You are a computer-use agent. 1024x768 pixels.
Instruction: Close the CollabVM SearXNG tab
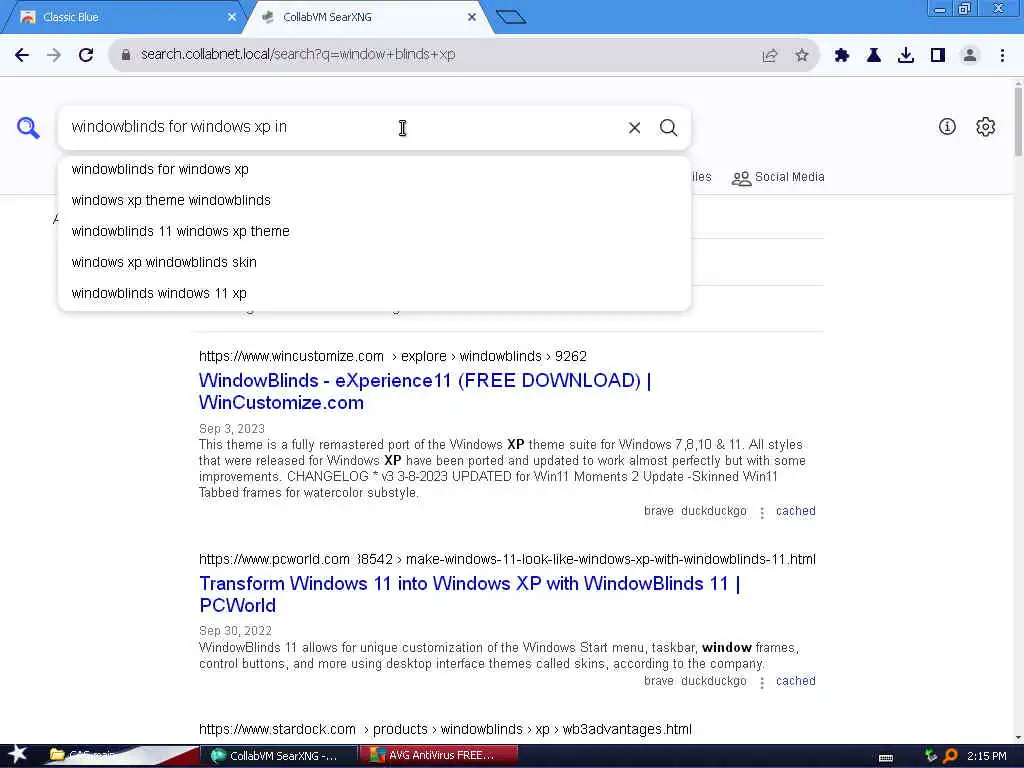point(472,18)
